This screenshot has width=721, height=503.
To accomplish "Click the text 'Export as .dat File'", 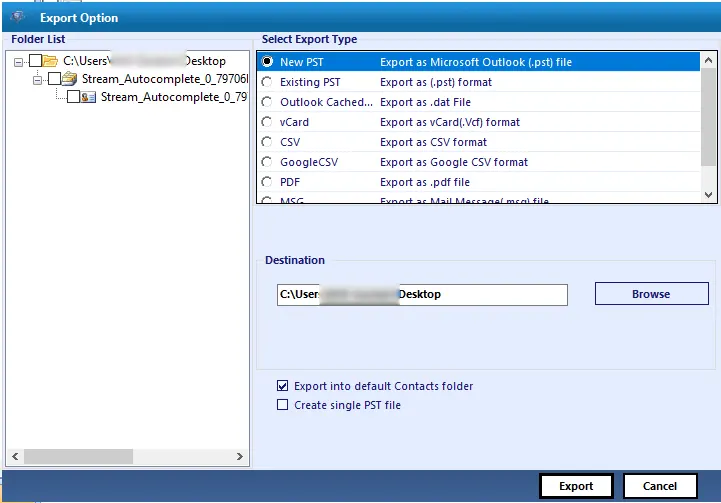I will tap(425, 102).
